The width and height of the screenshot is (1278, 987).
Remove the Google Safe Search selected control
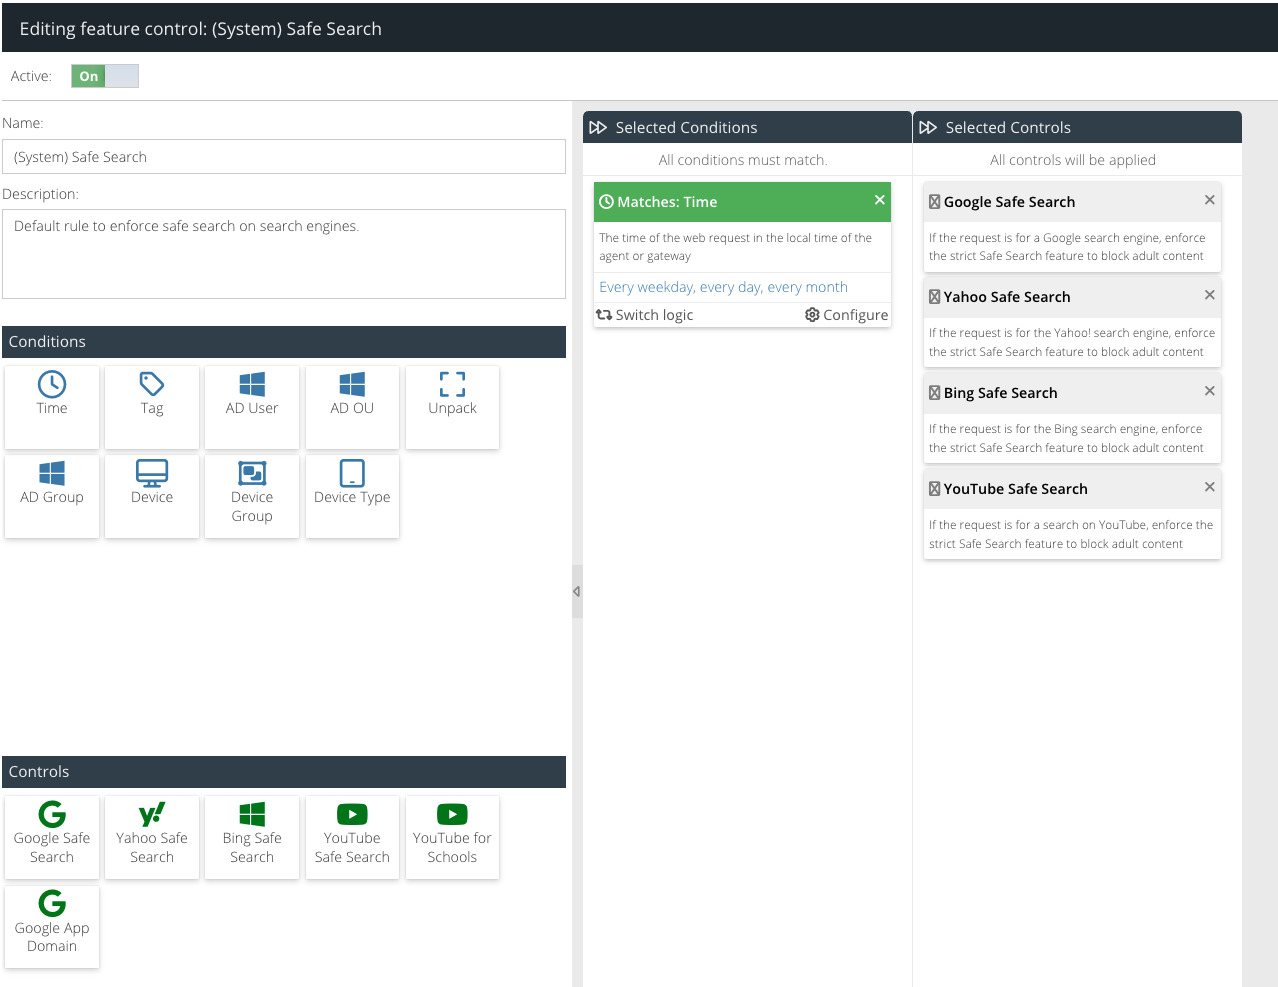(1210, 200)
